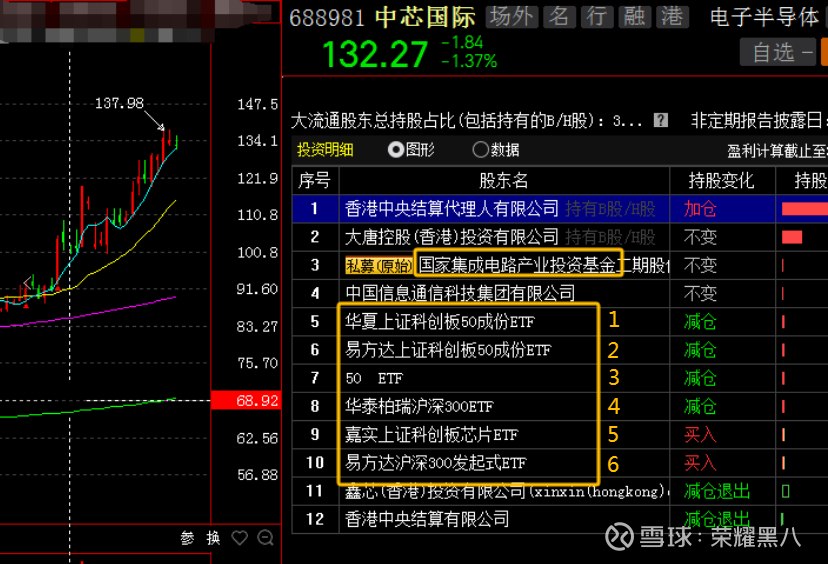Image resolution: width=828 pixels, height=564 pixels.
Task: Click the 137.98 high price label
Action: pos(119,103)
